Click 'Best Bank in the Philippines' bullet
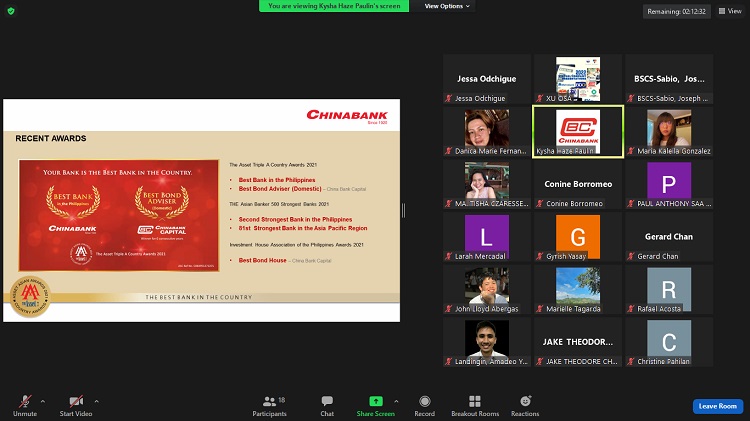This screenshot has height=421, width=750. [x=277, y=180]
